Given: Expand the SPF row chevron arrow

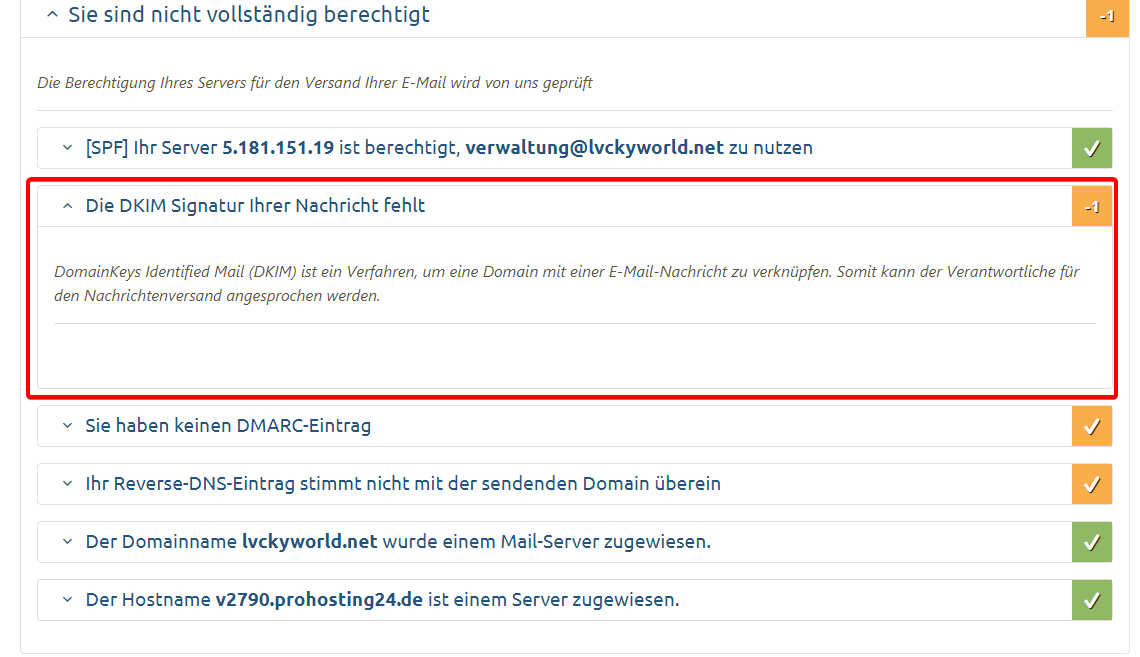Looking at the screenshot, I should (x=67, y=148).
